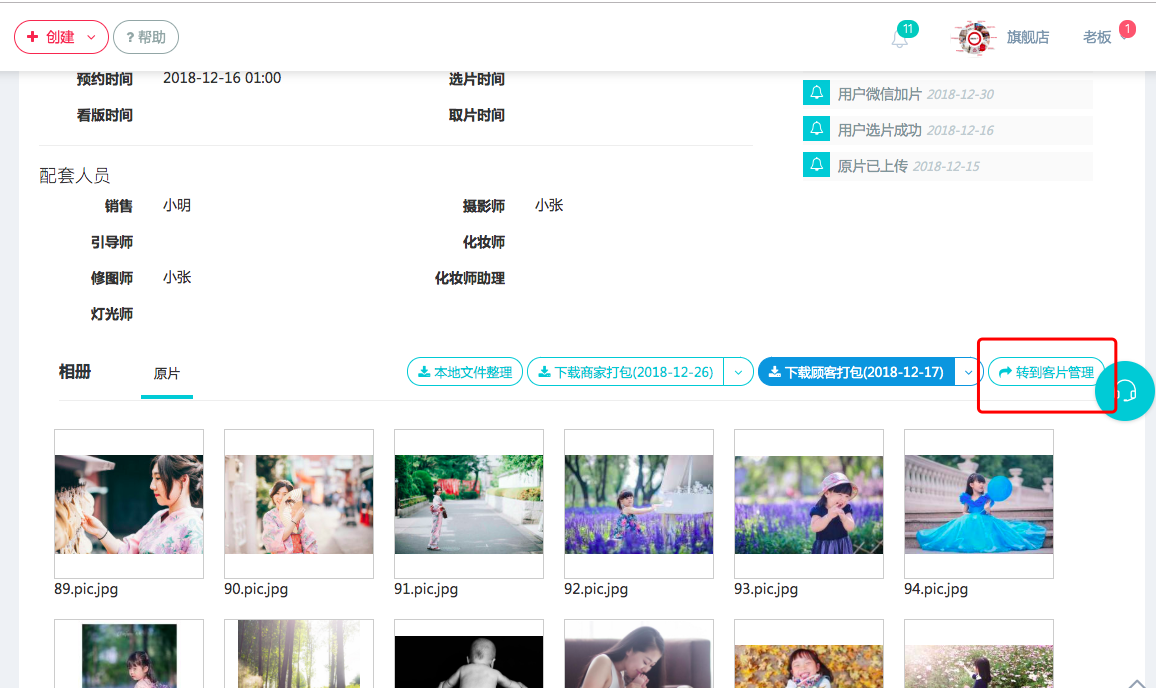Click bell icon beside 用户选片成功

(x=817, y=130)
